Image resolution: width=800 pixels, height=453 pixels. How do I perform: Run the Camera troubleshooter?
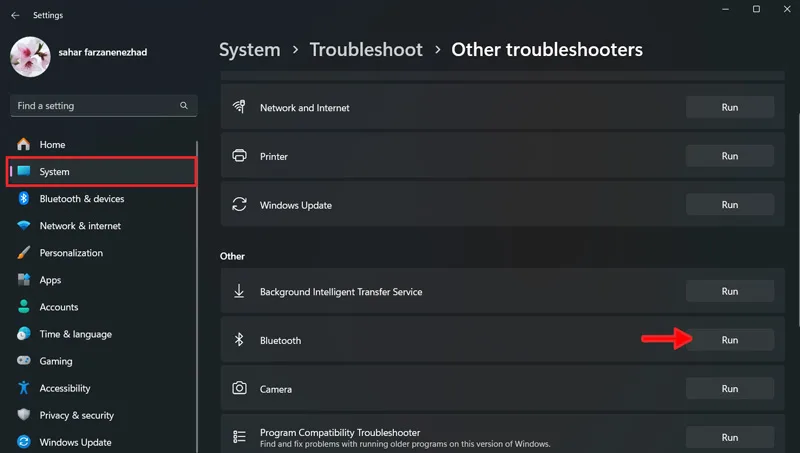click(730, 389)
